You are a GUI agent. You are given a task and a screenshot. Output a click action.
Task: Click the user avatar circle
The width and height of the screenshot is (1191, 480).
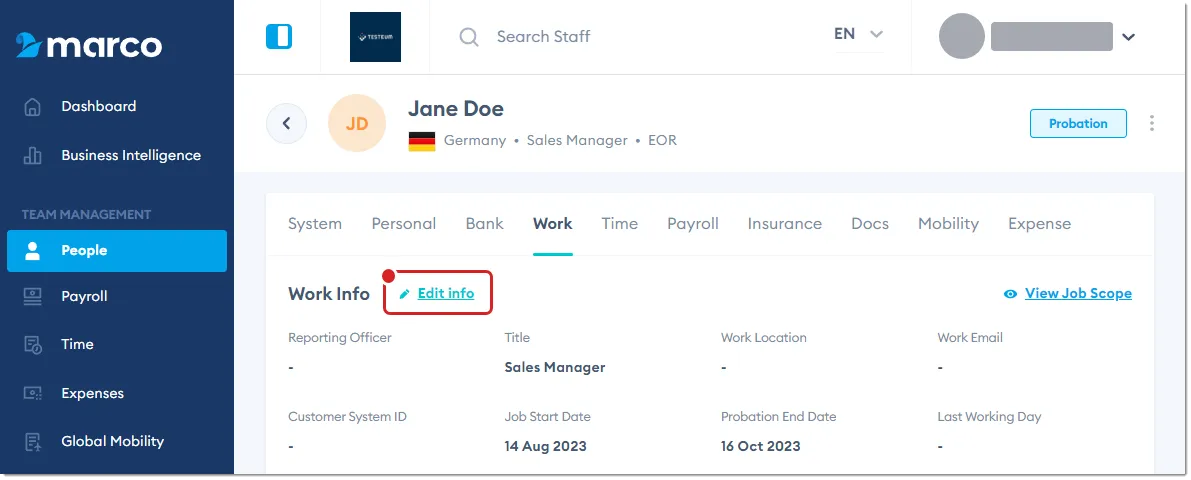[962, 36]
